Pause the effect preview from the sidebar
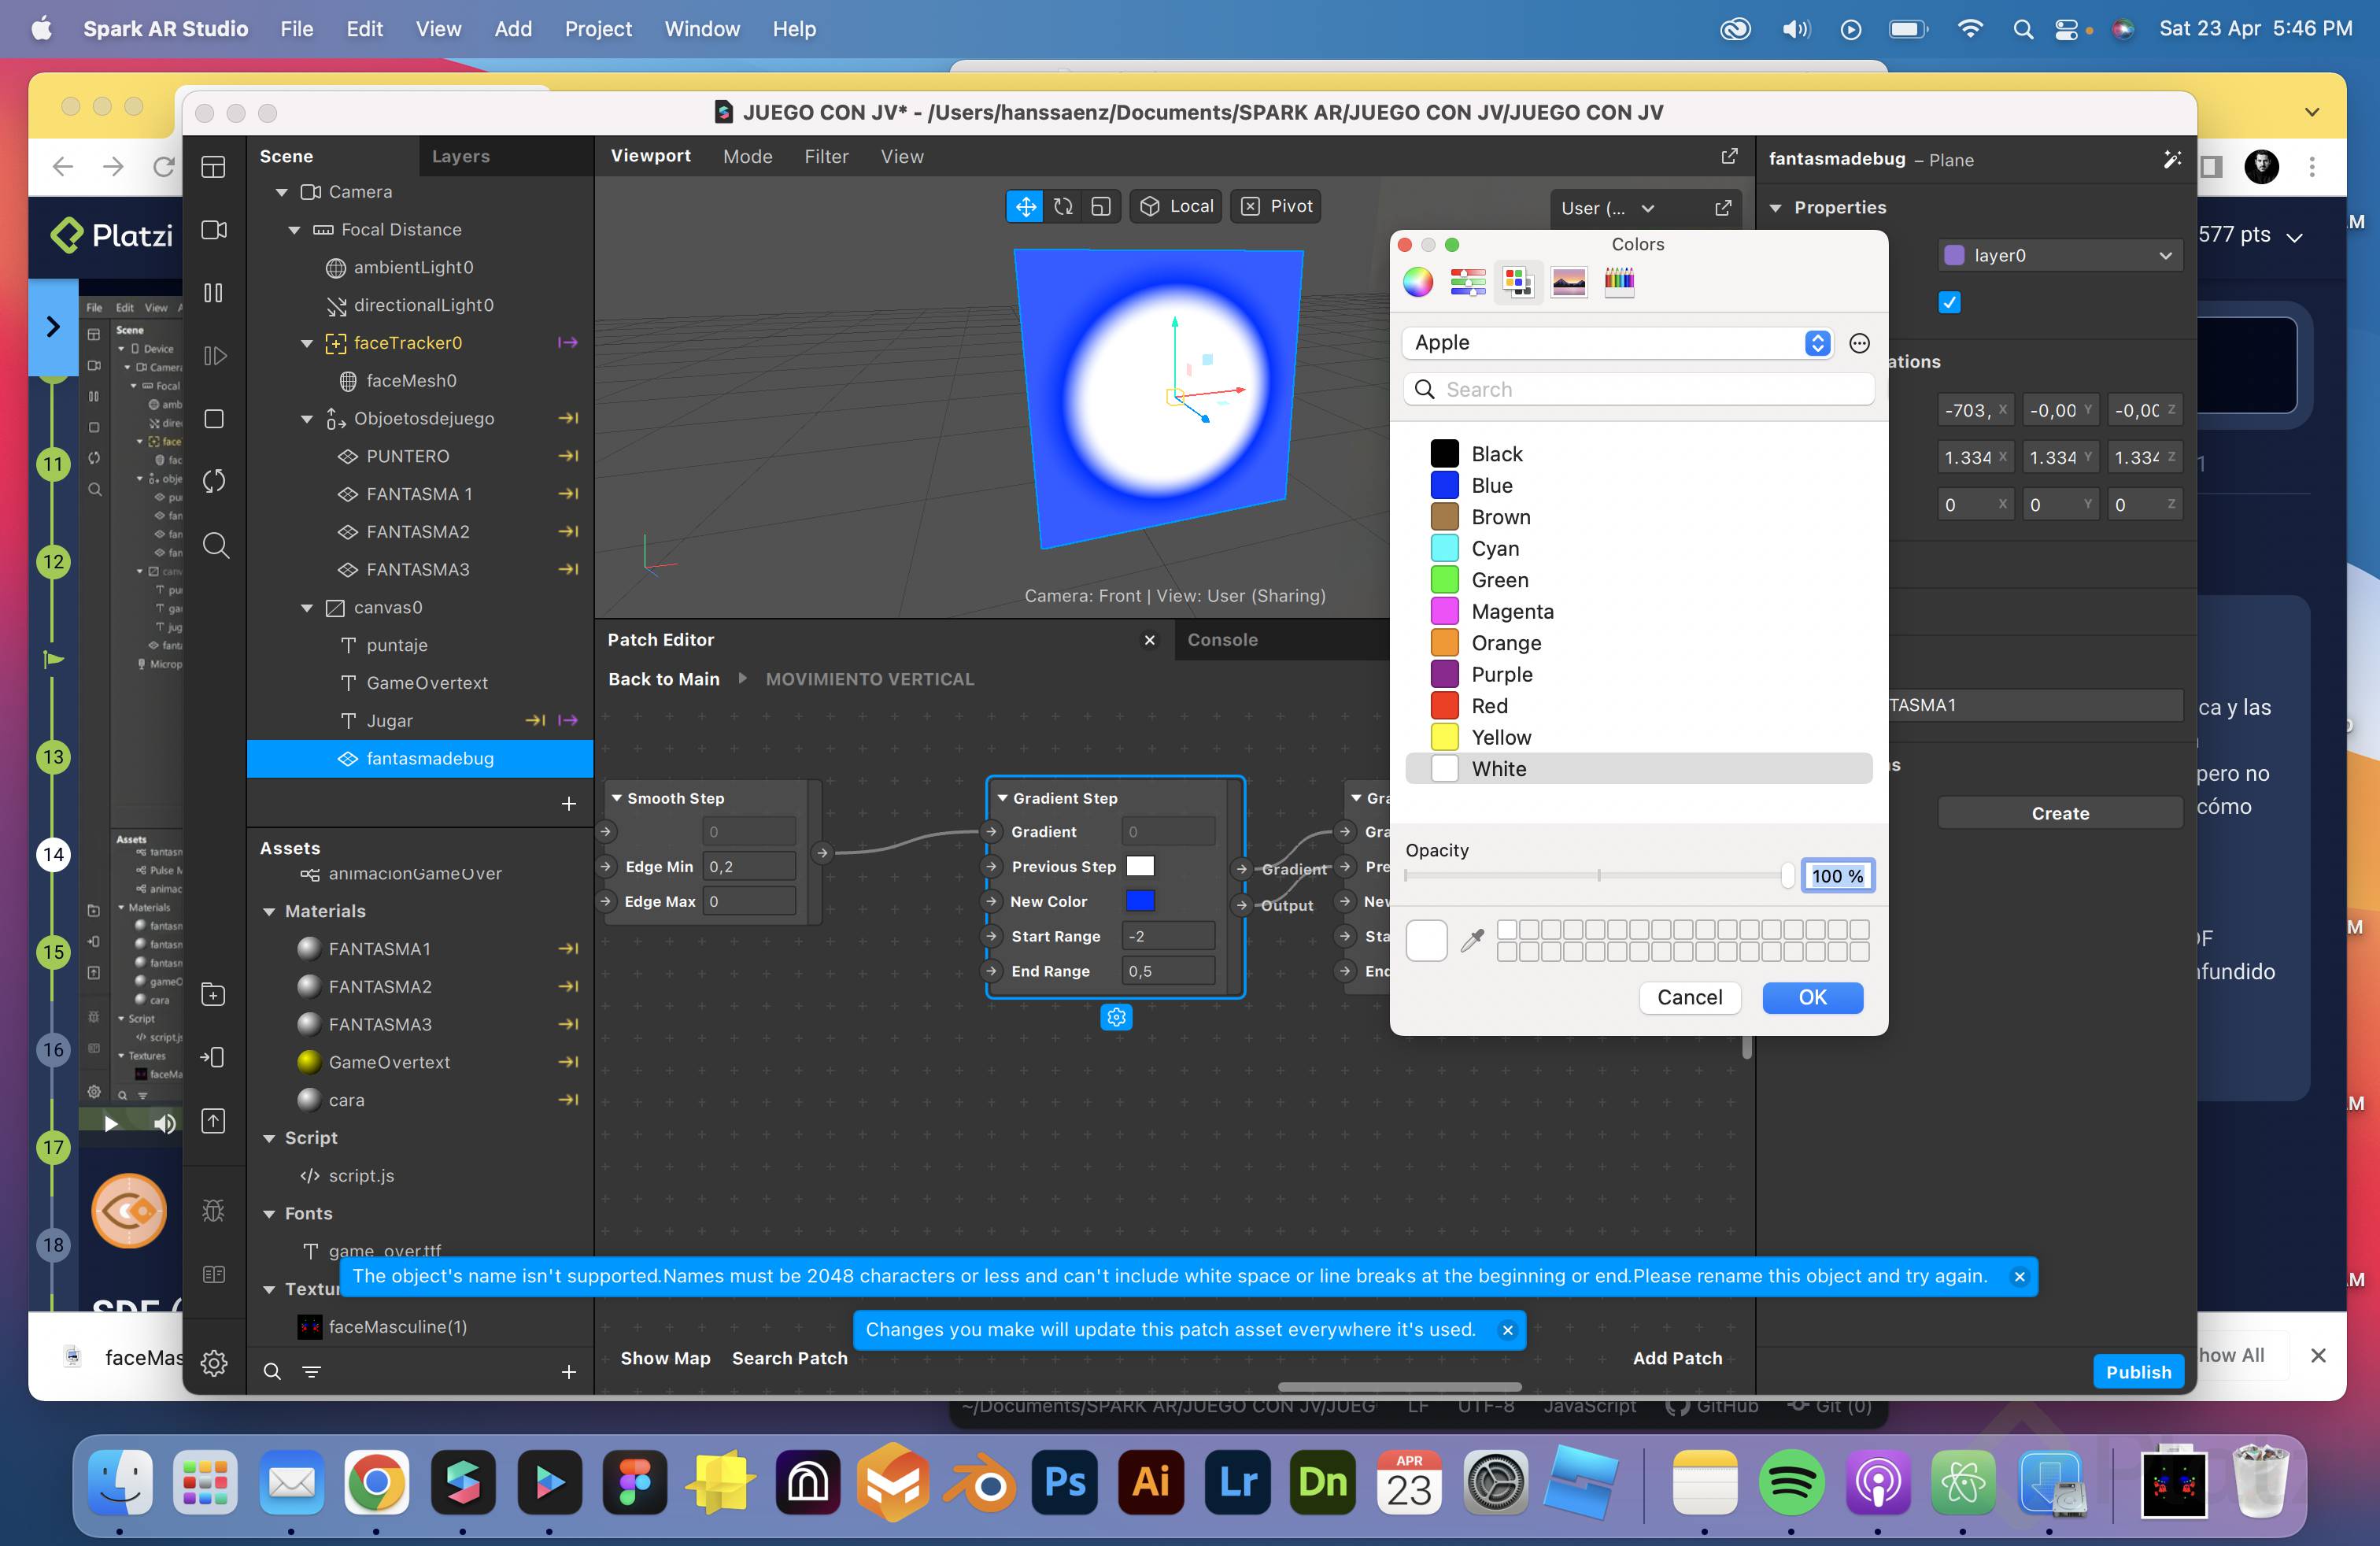 pos(213,293)
